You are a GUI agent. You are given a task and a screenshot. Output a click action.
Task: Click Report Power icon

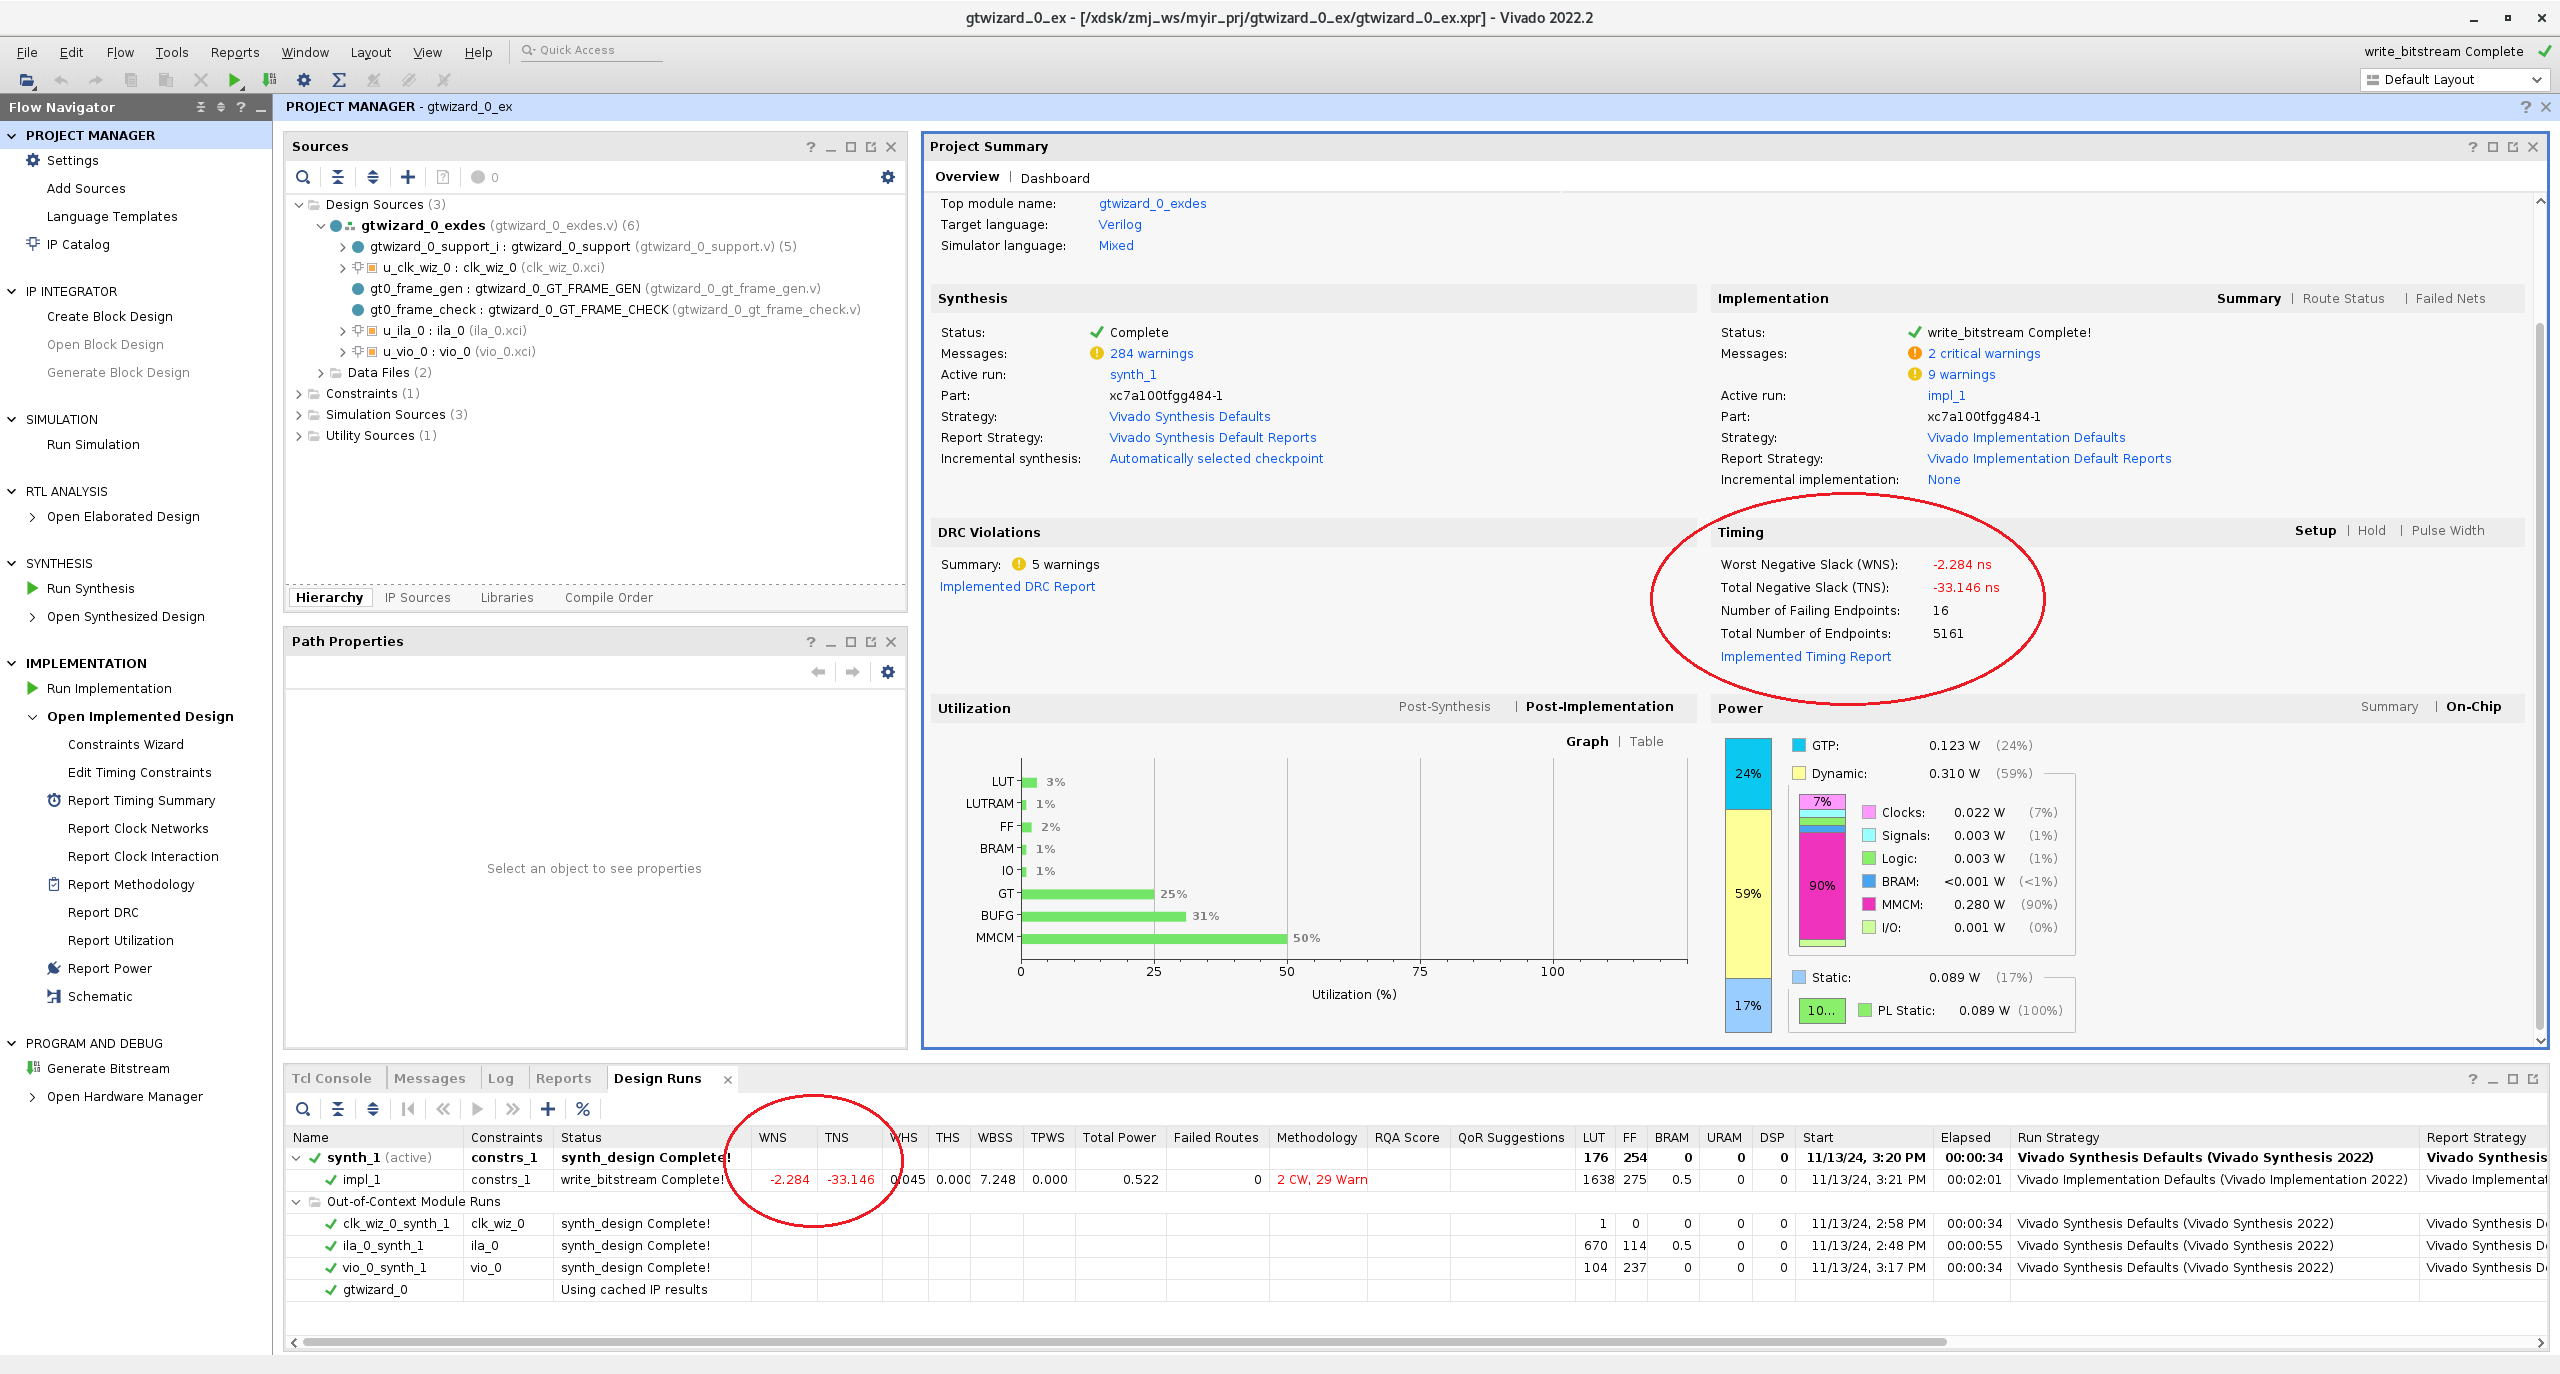coord(54,968)
